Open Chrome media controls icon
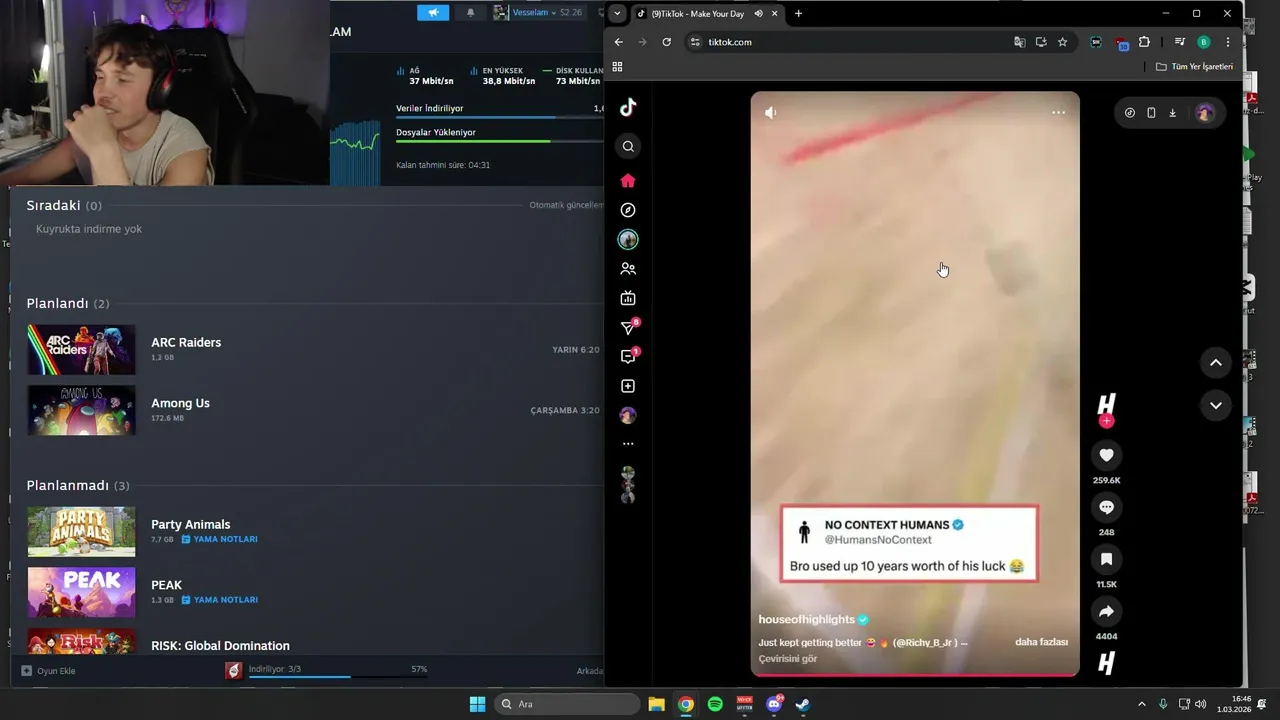 tap(1180, 42)
